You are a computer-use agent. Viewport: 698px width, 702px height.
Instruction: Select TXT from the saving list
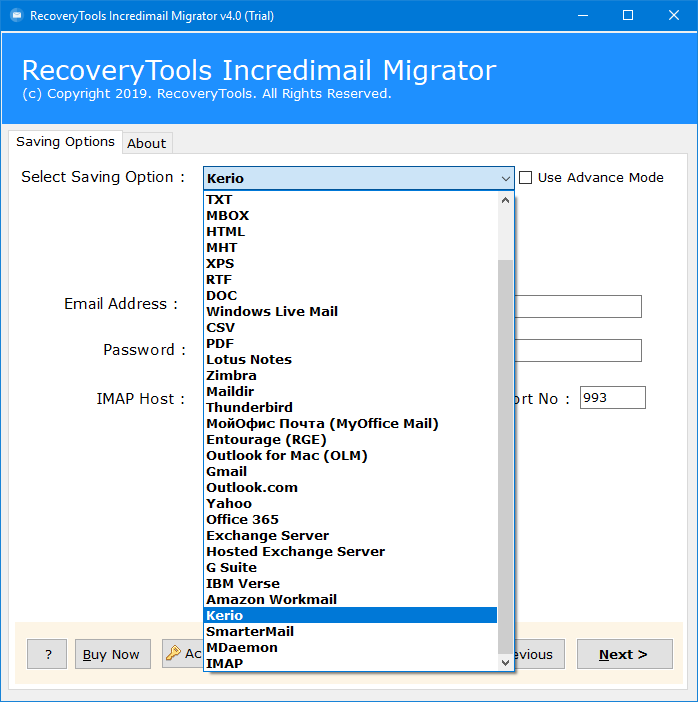pos(351,200)
